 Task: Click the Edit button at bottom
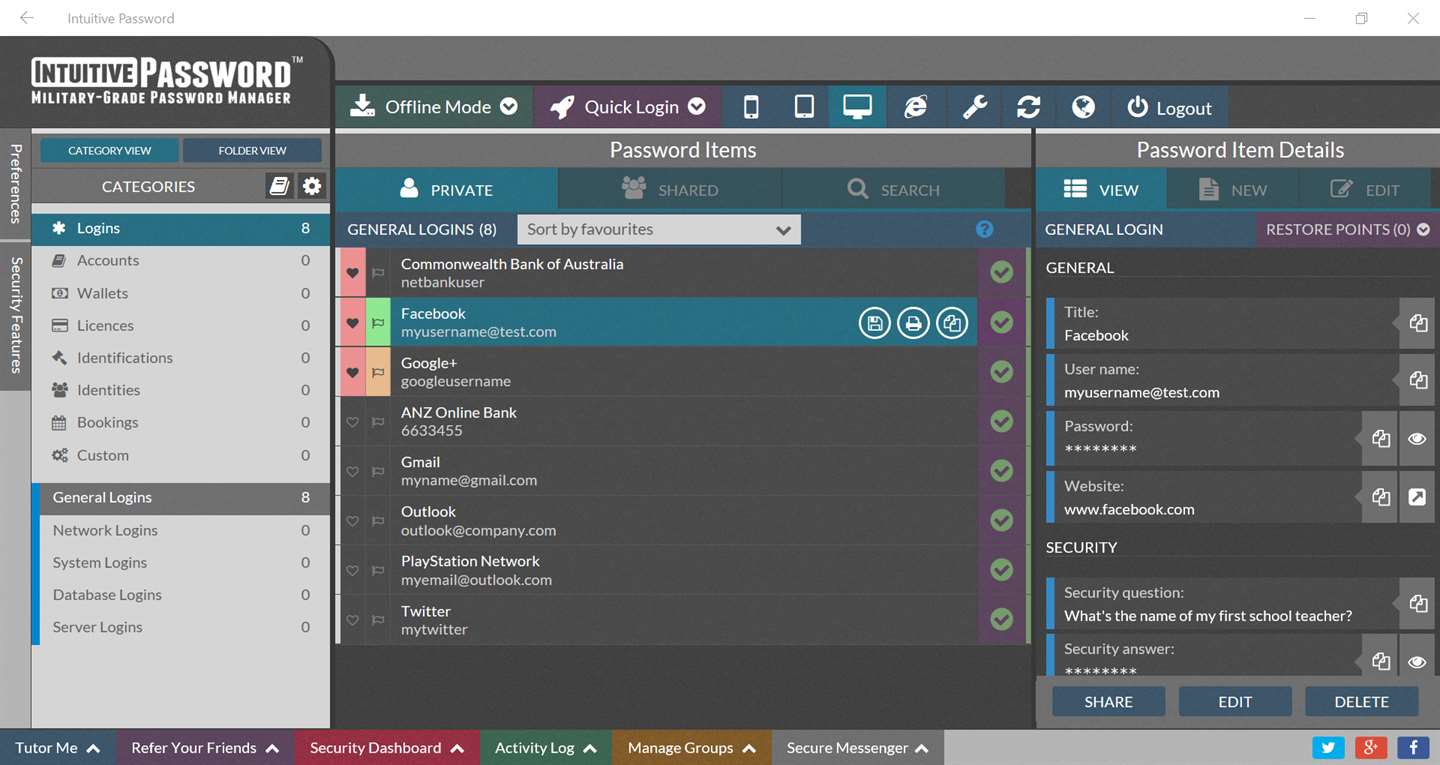(1235, 701)
